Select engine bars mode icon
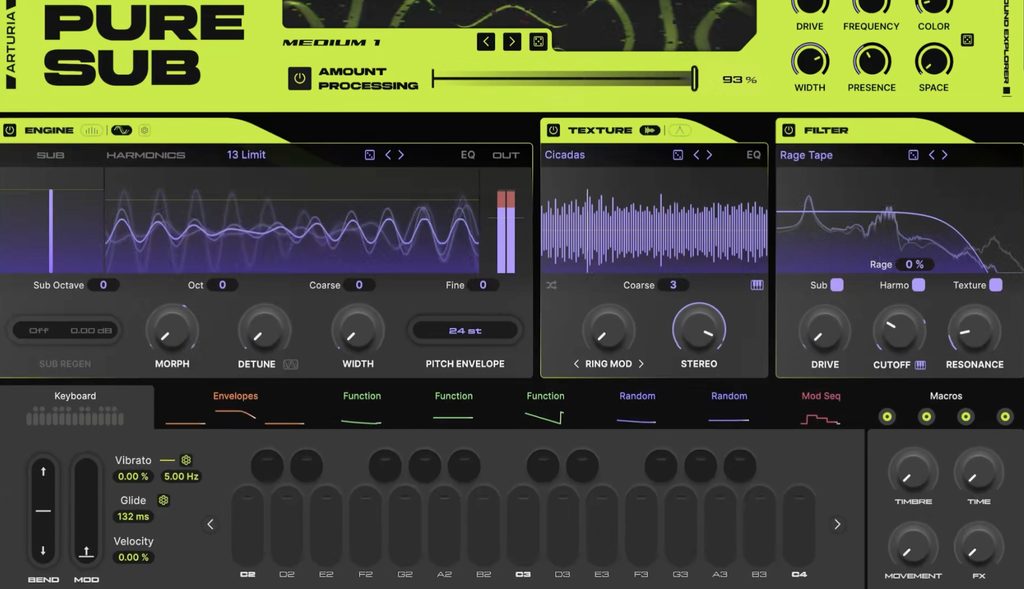Viewport: 1024px width, 589px height. click(x=91, y=130)
